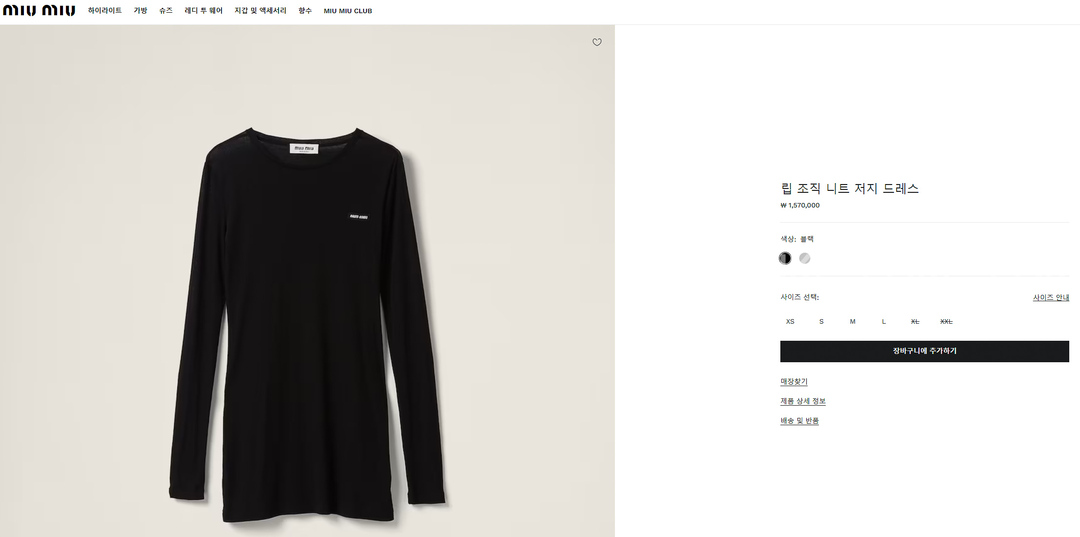
Task: Choose size S
Action: 821,321
